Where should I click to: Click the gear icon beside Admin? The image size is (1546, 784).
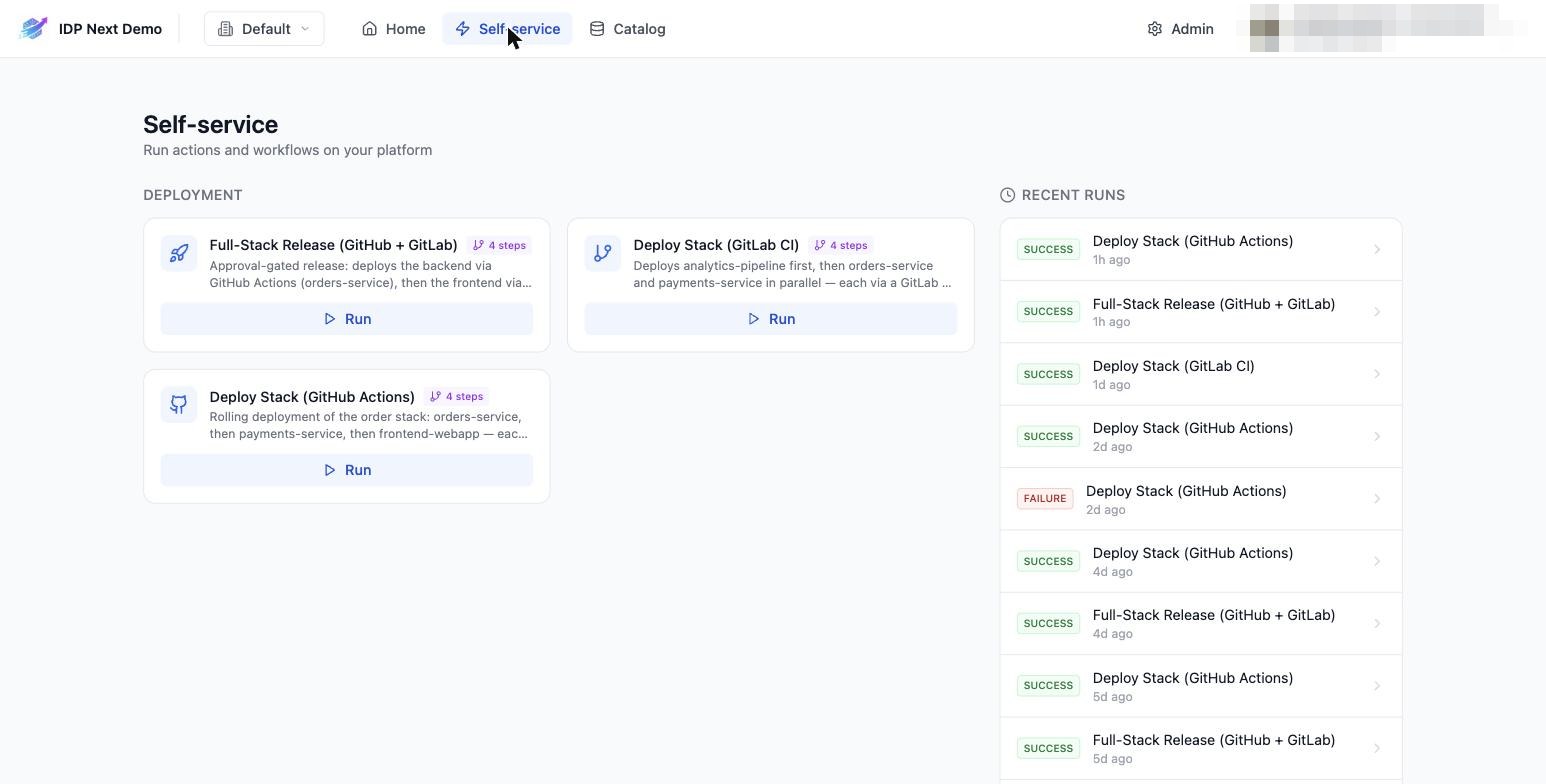1155,29
